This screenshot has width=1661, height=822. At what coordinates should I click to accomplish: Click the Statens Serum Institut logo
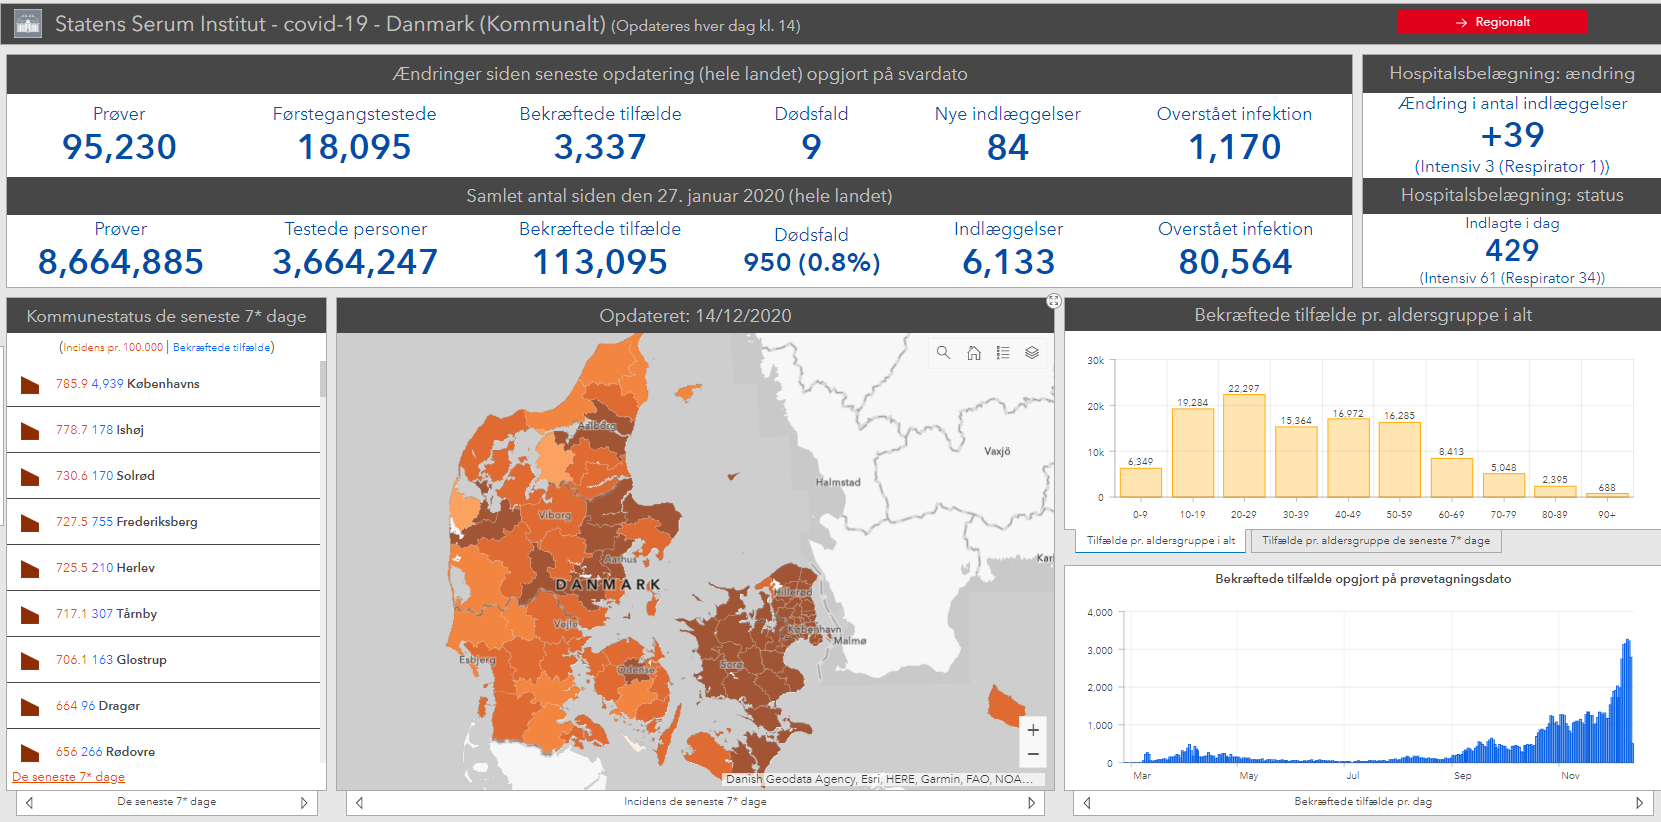[28, 24]
